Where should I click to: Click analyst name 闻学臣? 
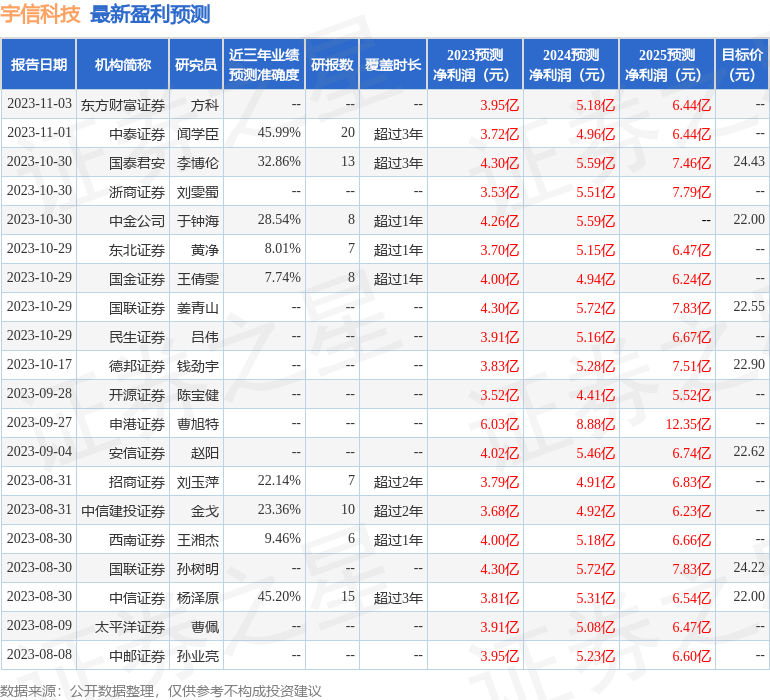198,134
